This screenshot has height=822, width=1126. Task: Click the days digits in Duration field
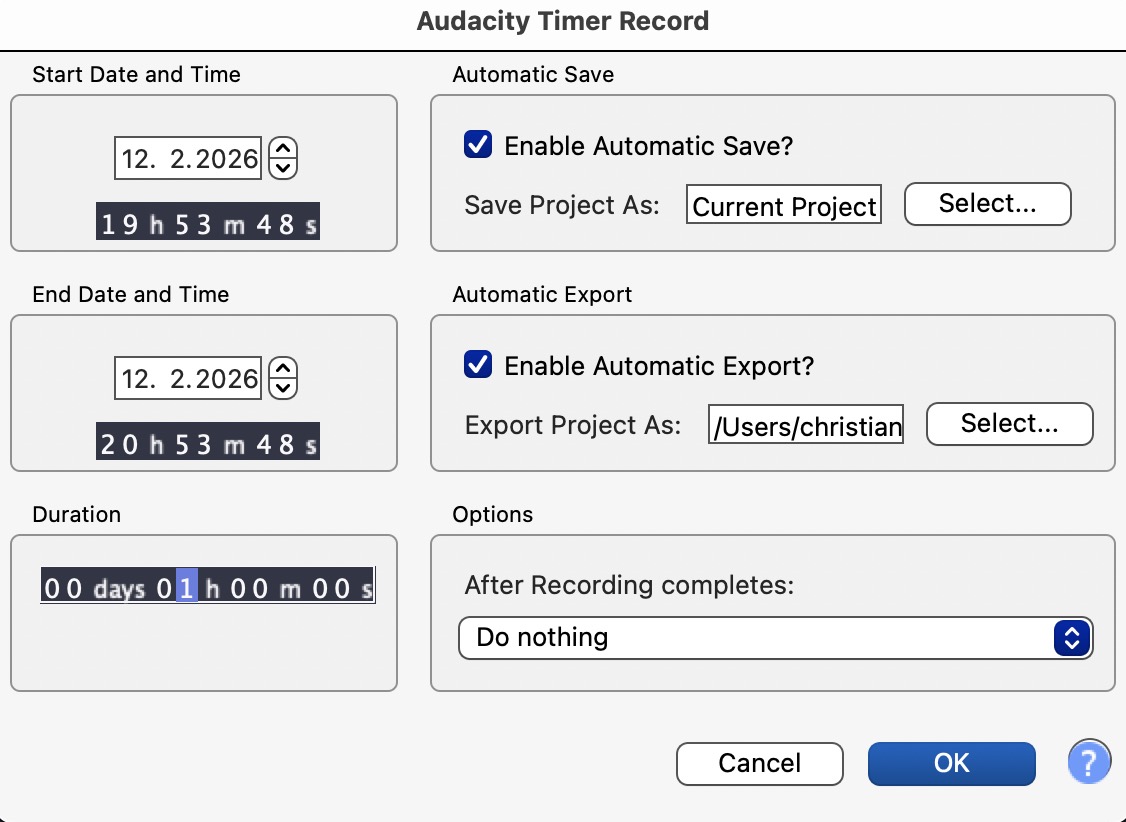pyautogui.click(x=63, y=588)
